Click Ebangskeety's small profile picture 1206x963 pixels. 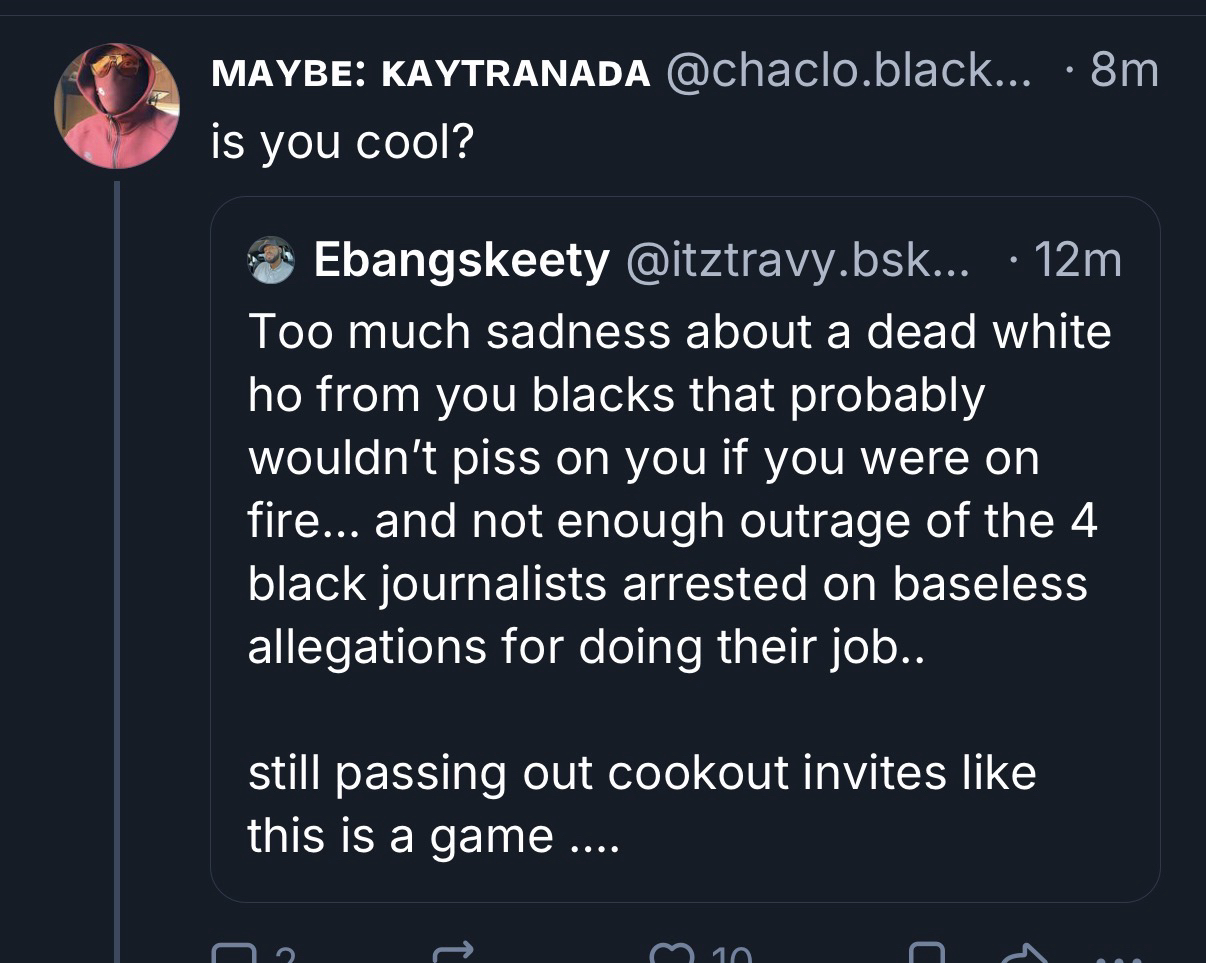270,261
